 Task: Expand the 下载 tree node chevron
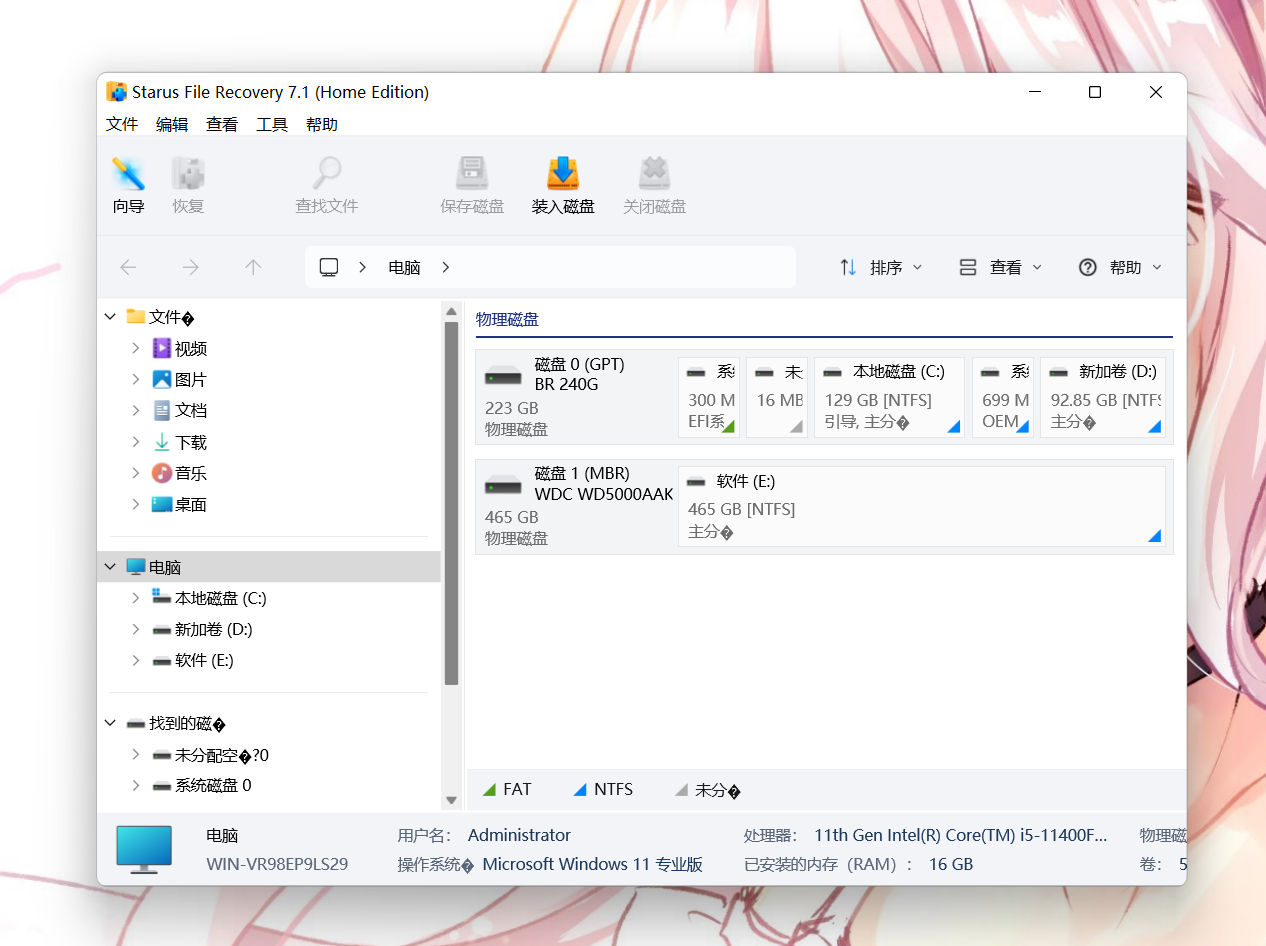click(x=135, y=442)
